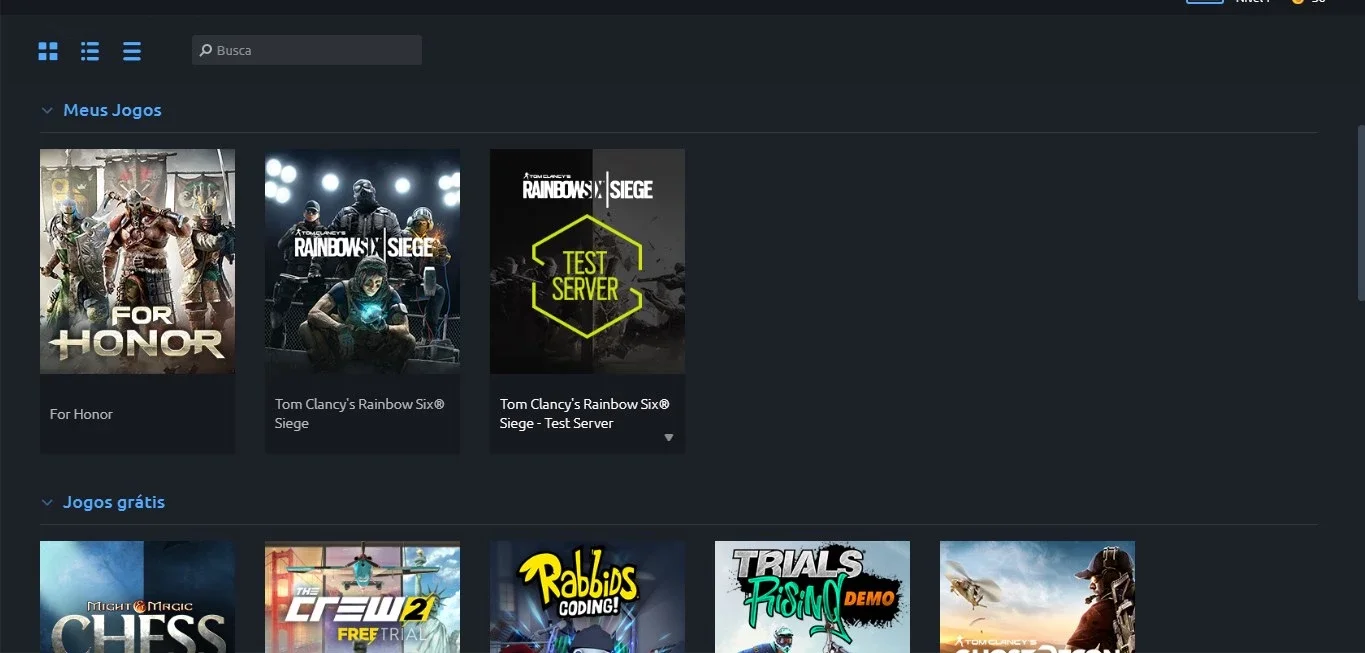Select Ghost Recon game tile
Viewport: 1365px width, 653px height.
(1037, 597)
